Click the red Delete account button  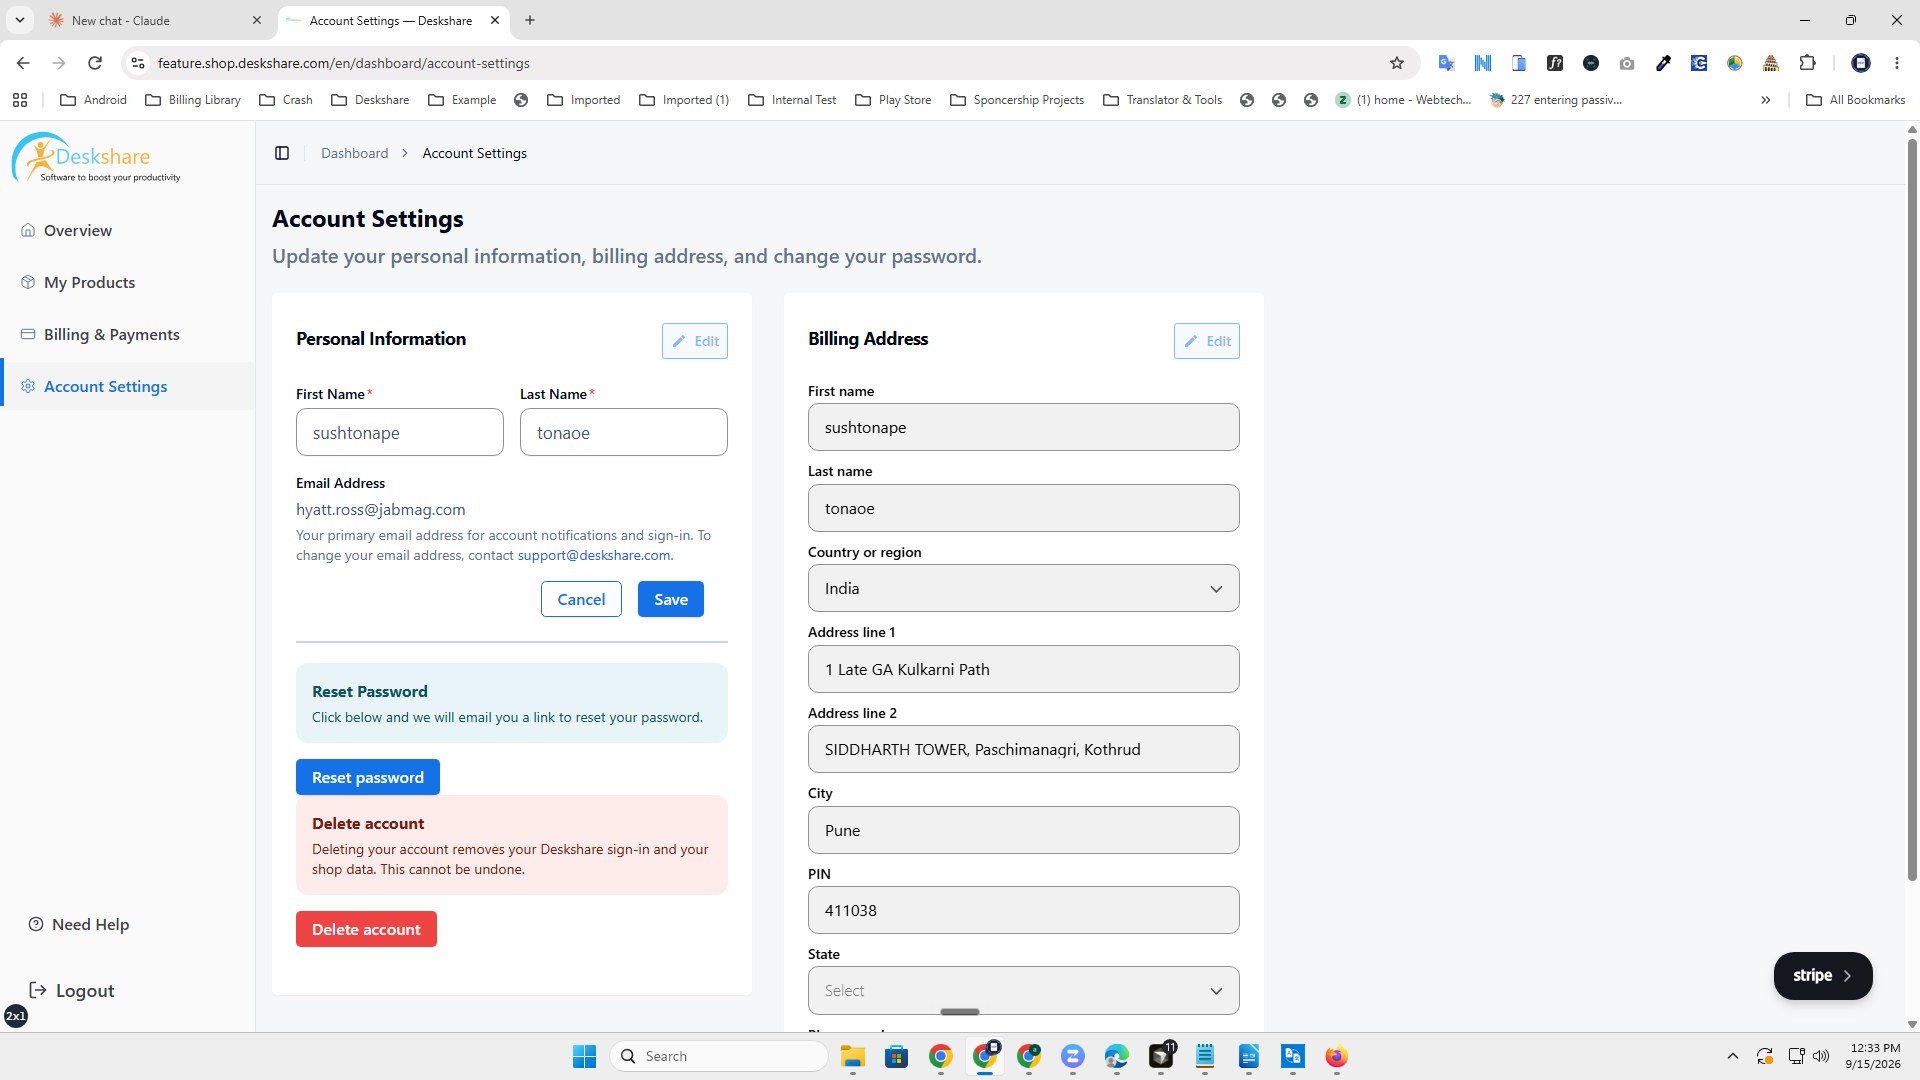coord(366,929)
